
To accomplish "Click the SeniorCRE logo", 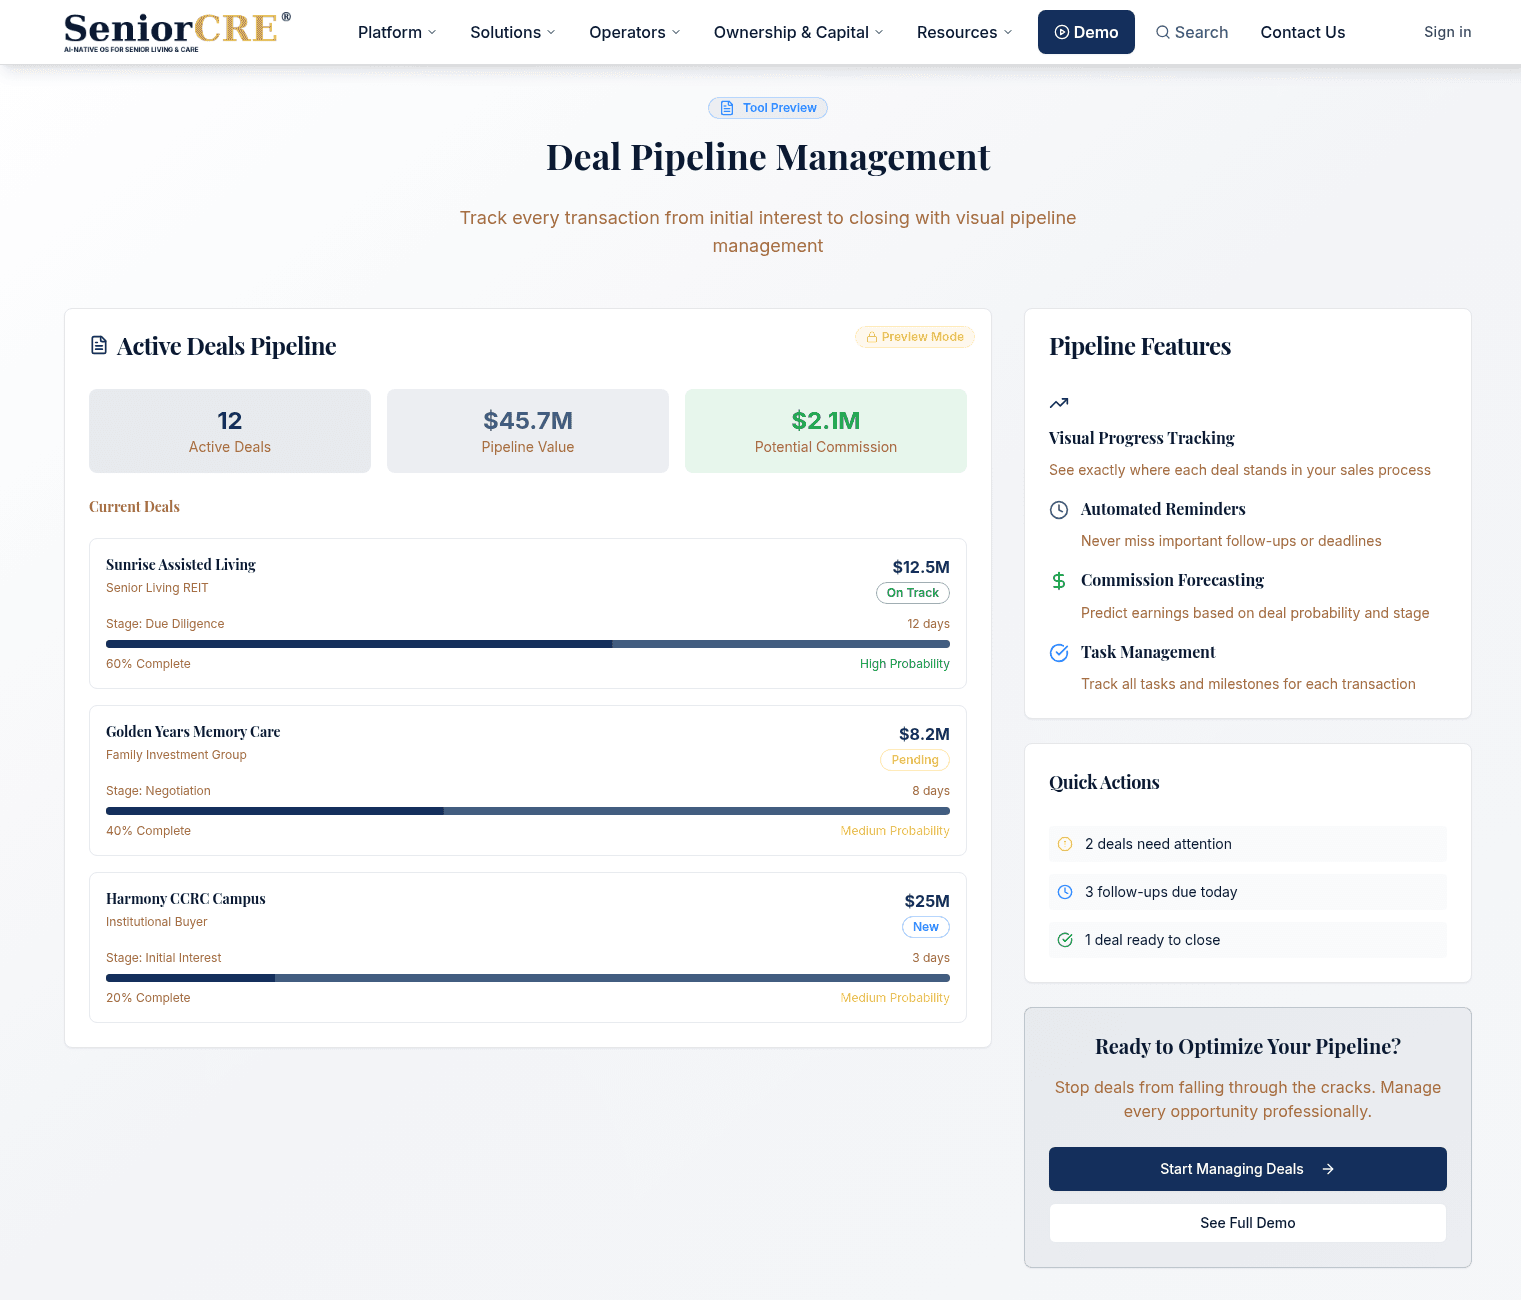I will [x=177, y=32].
